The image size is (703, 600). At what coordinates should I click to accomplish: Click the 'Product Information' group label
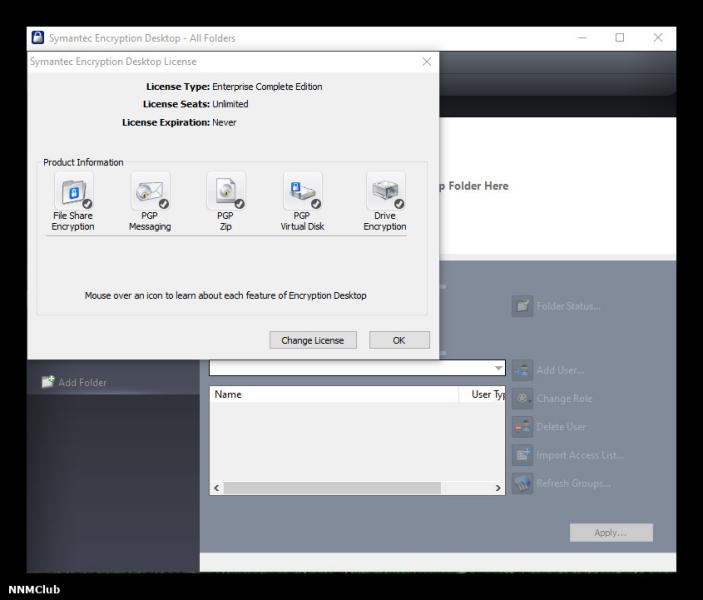point(83,162)
